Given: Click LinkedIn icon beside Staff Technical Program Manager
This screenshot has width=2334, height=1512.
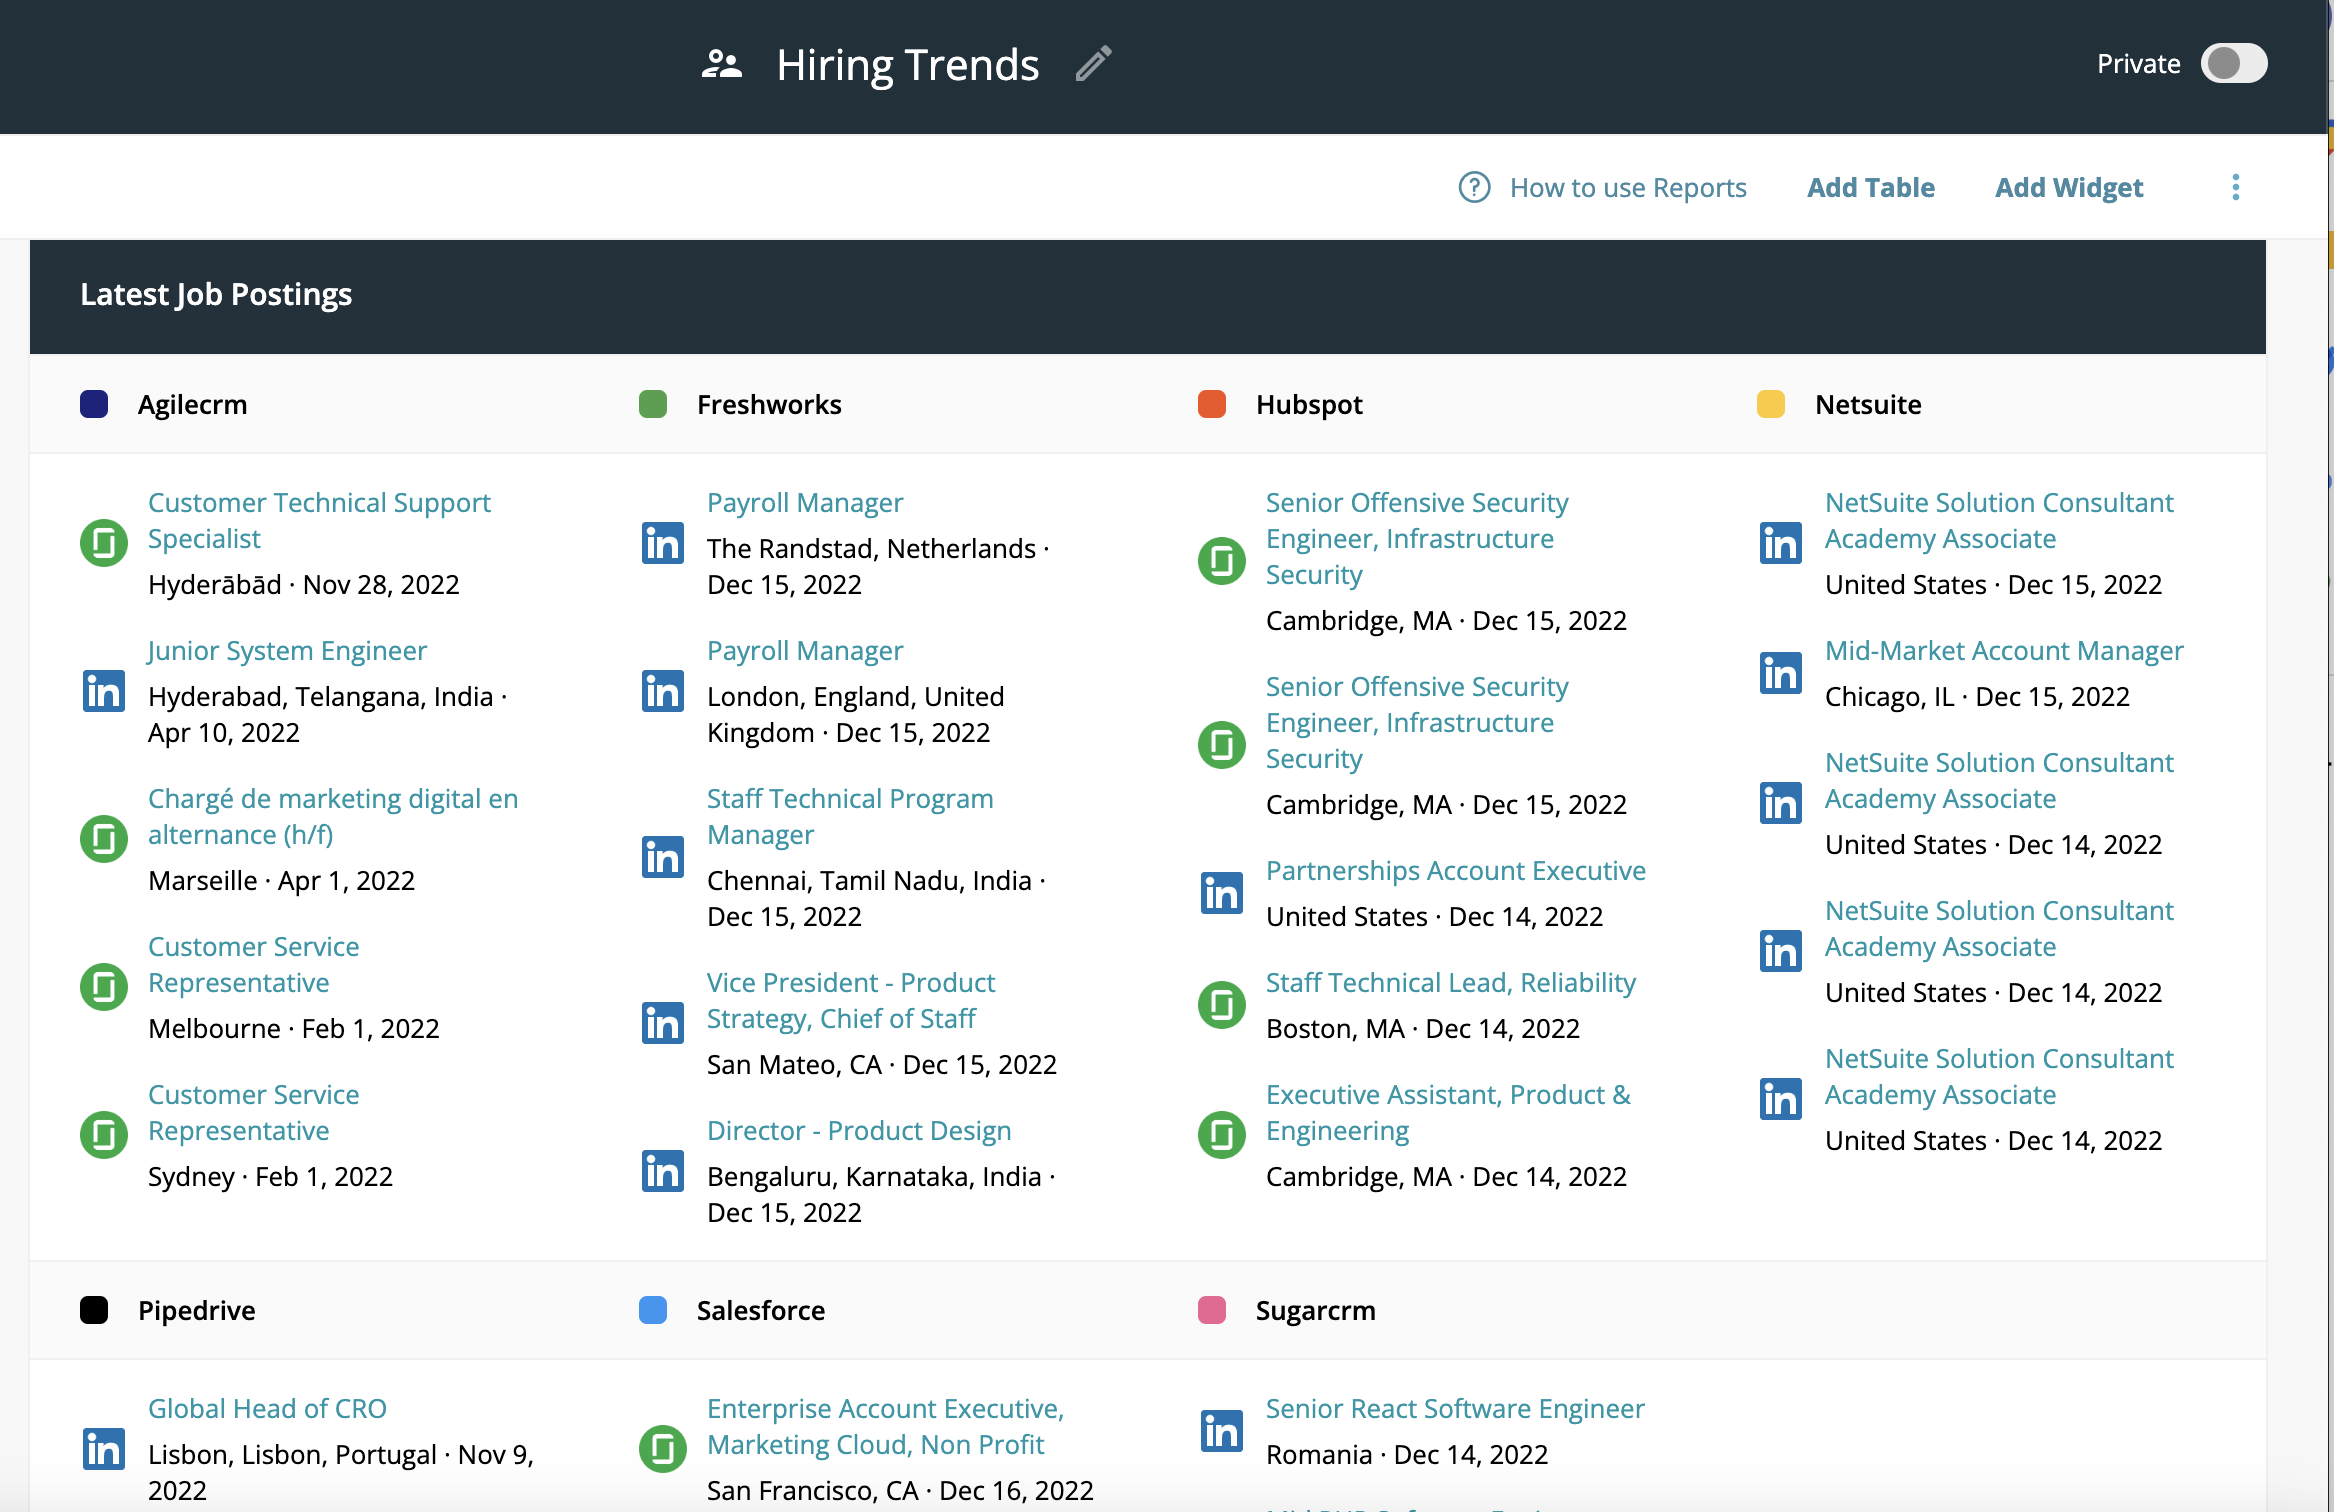Looking at the screenshot, I should pyautogui.click(x=663, y=857).
